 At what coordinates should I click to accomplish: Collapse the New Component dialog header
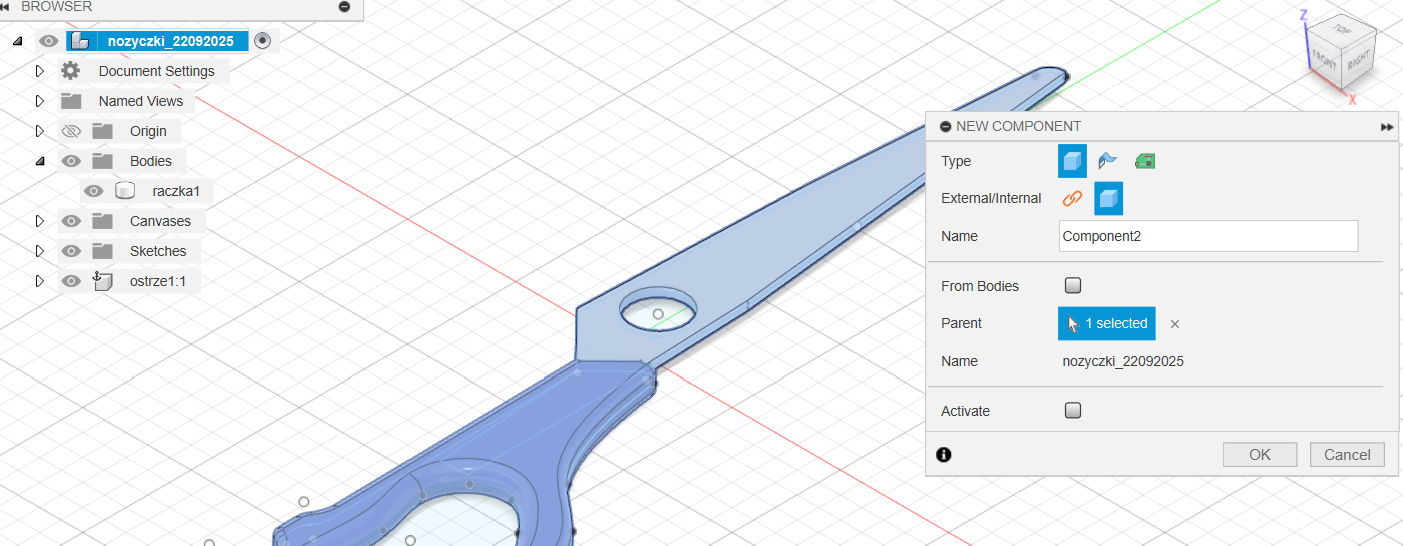(945, 127)
